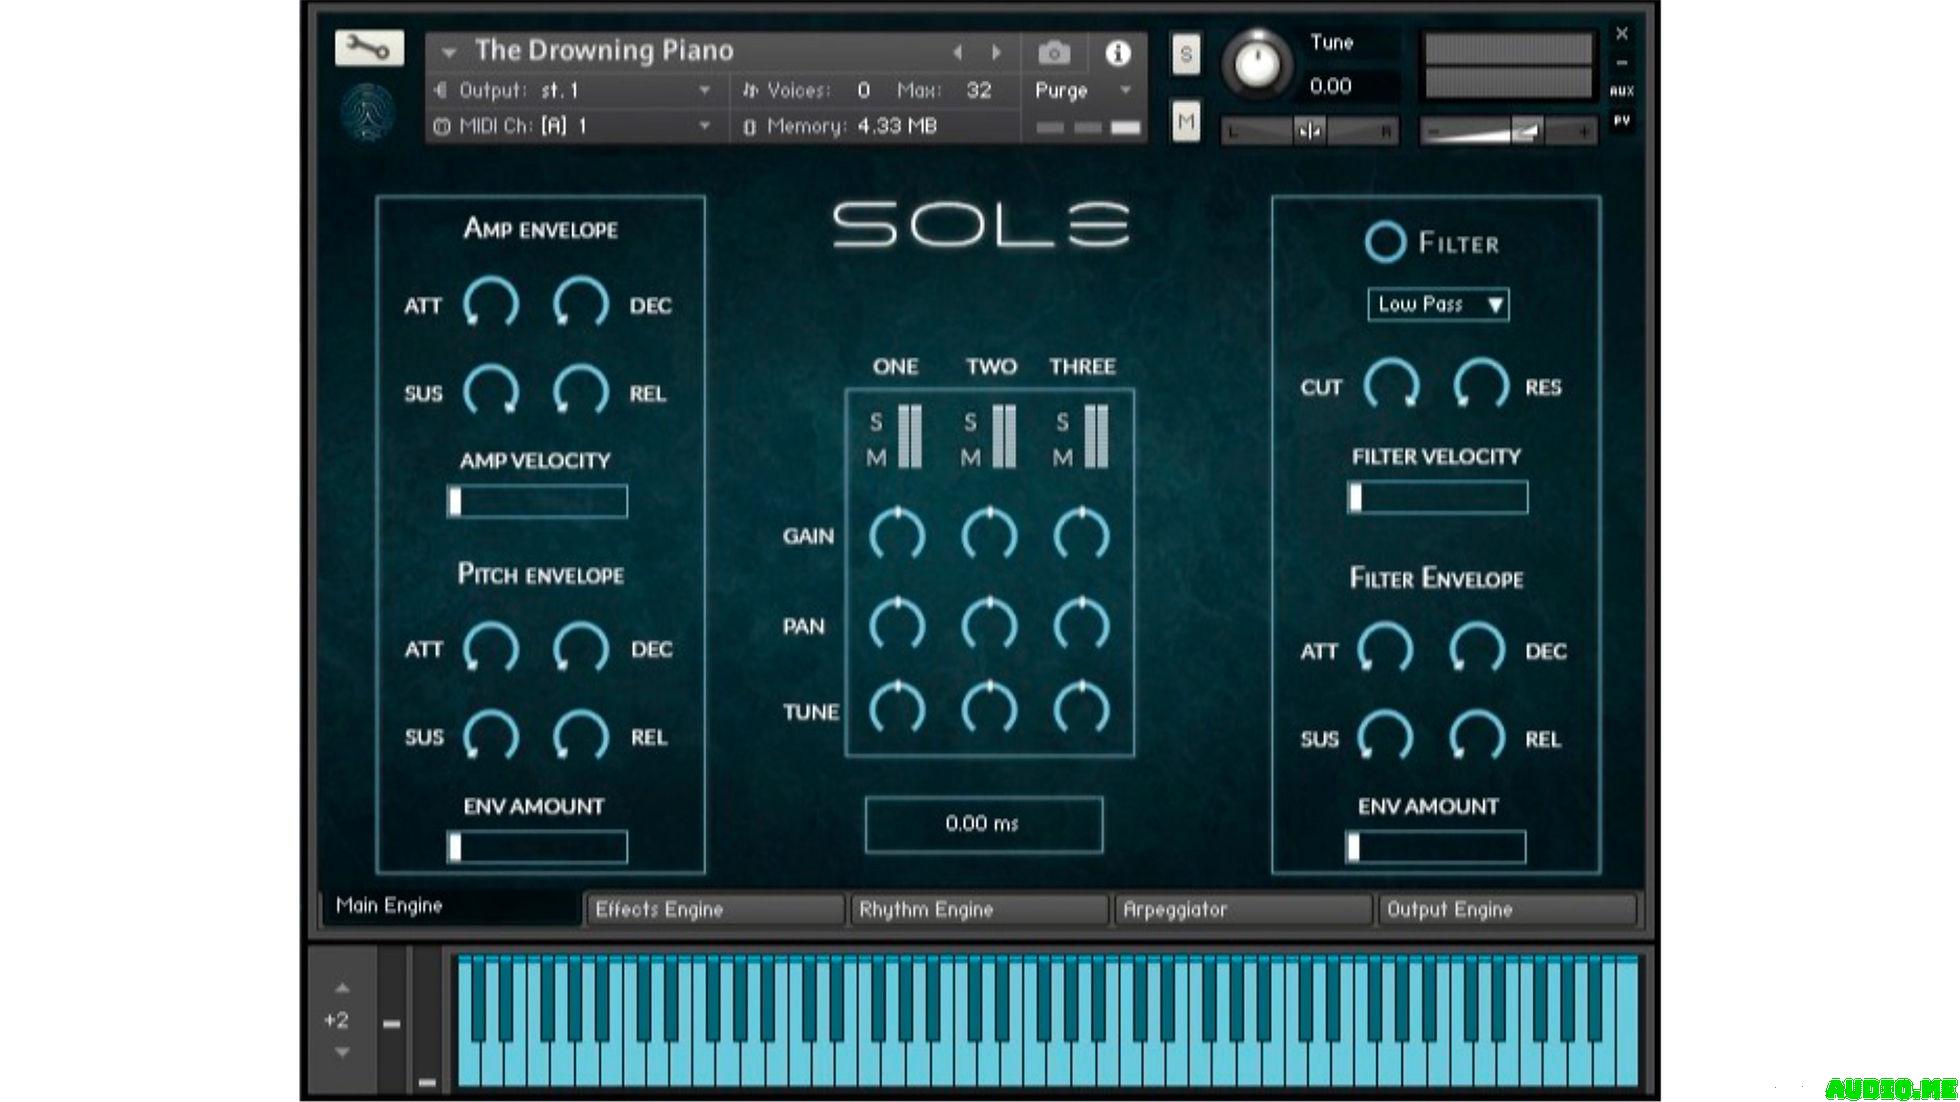Toggle the instrument header solo S button
The width and height of the screenshot is (1960, 1102).
[x=1186, y=54]
